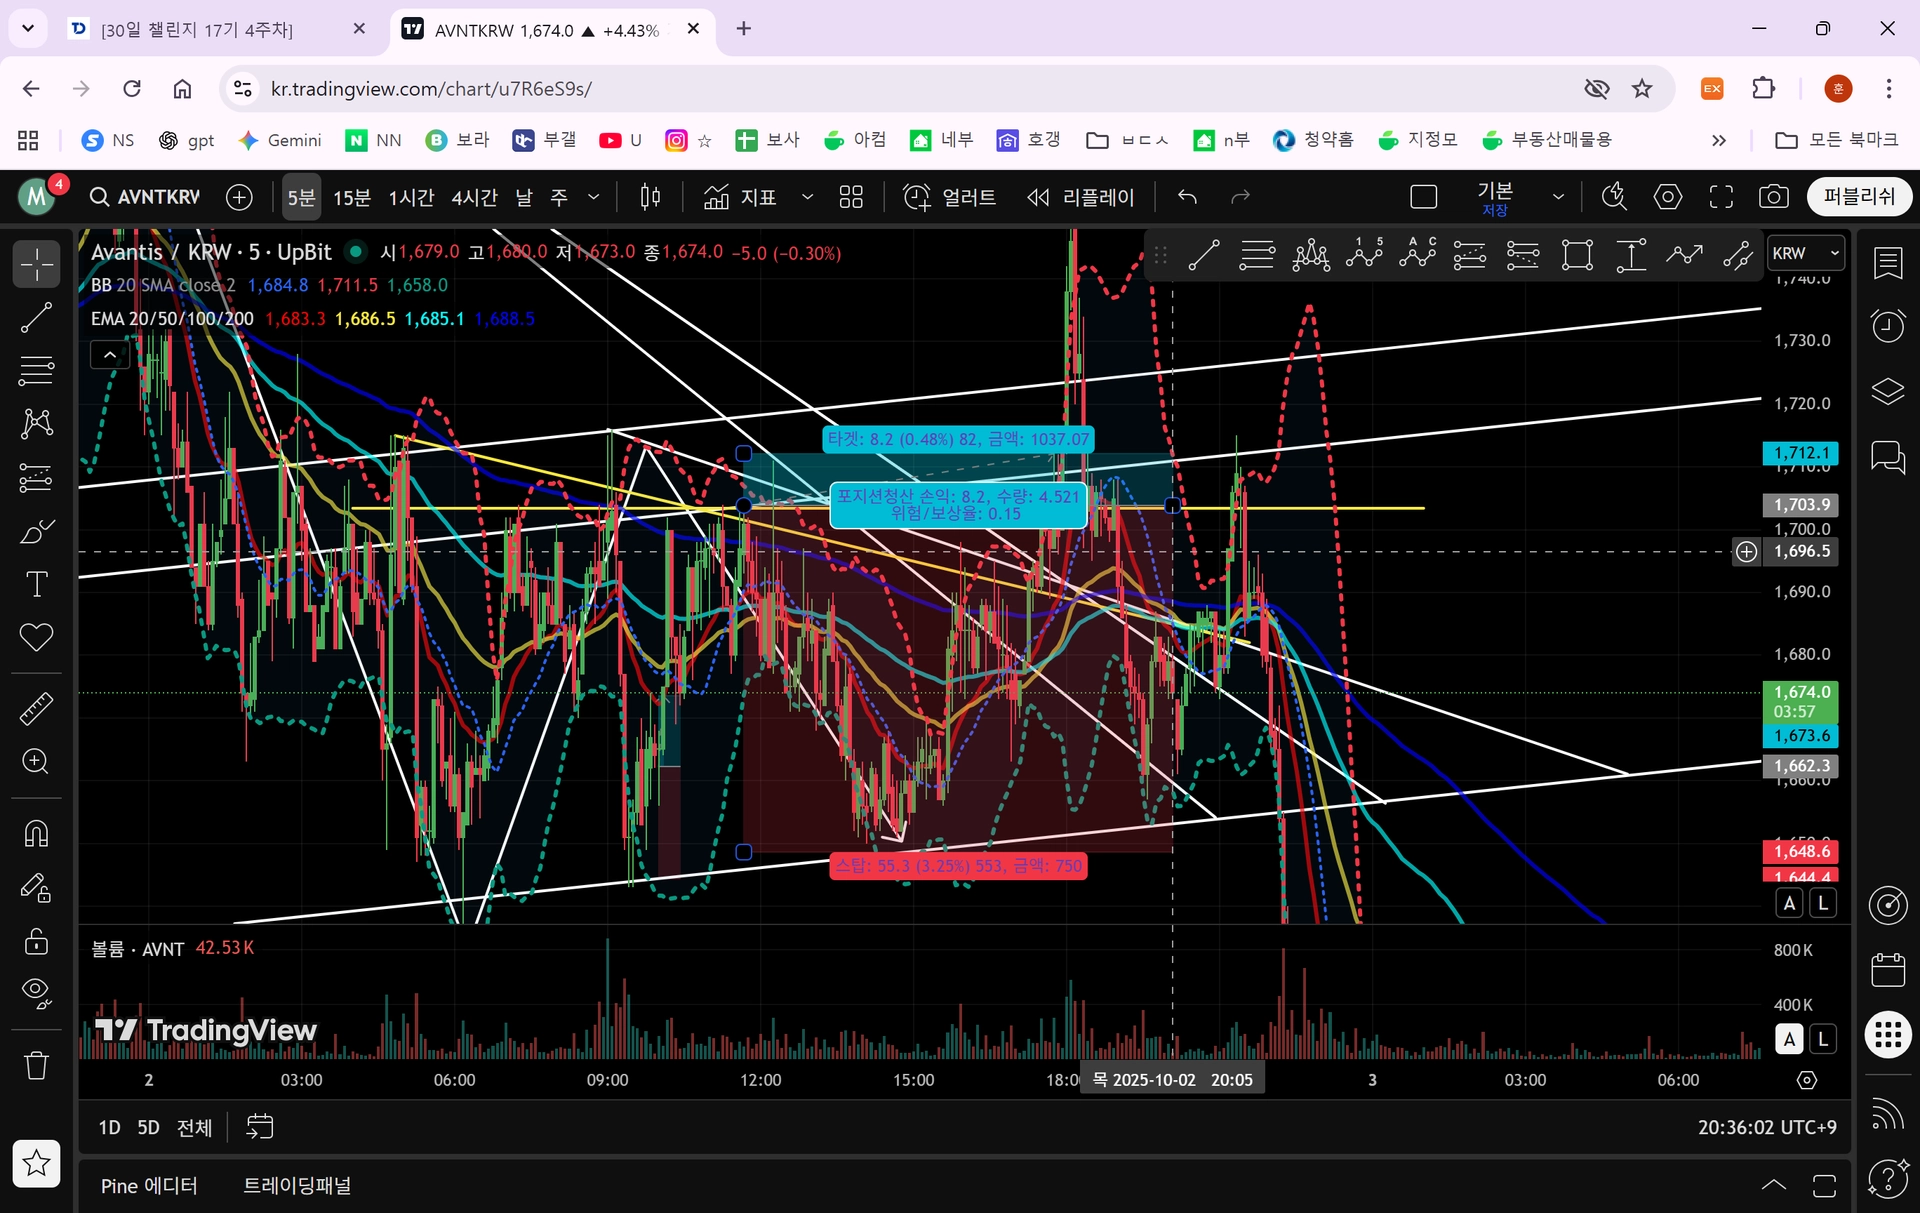The width and height of the screenshot is (1920, 1213).
Task: Open the KRW currency dropdown
Action: click(x=1805, y=253)
